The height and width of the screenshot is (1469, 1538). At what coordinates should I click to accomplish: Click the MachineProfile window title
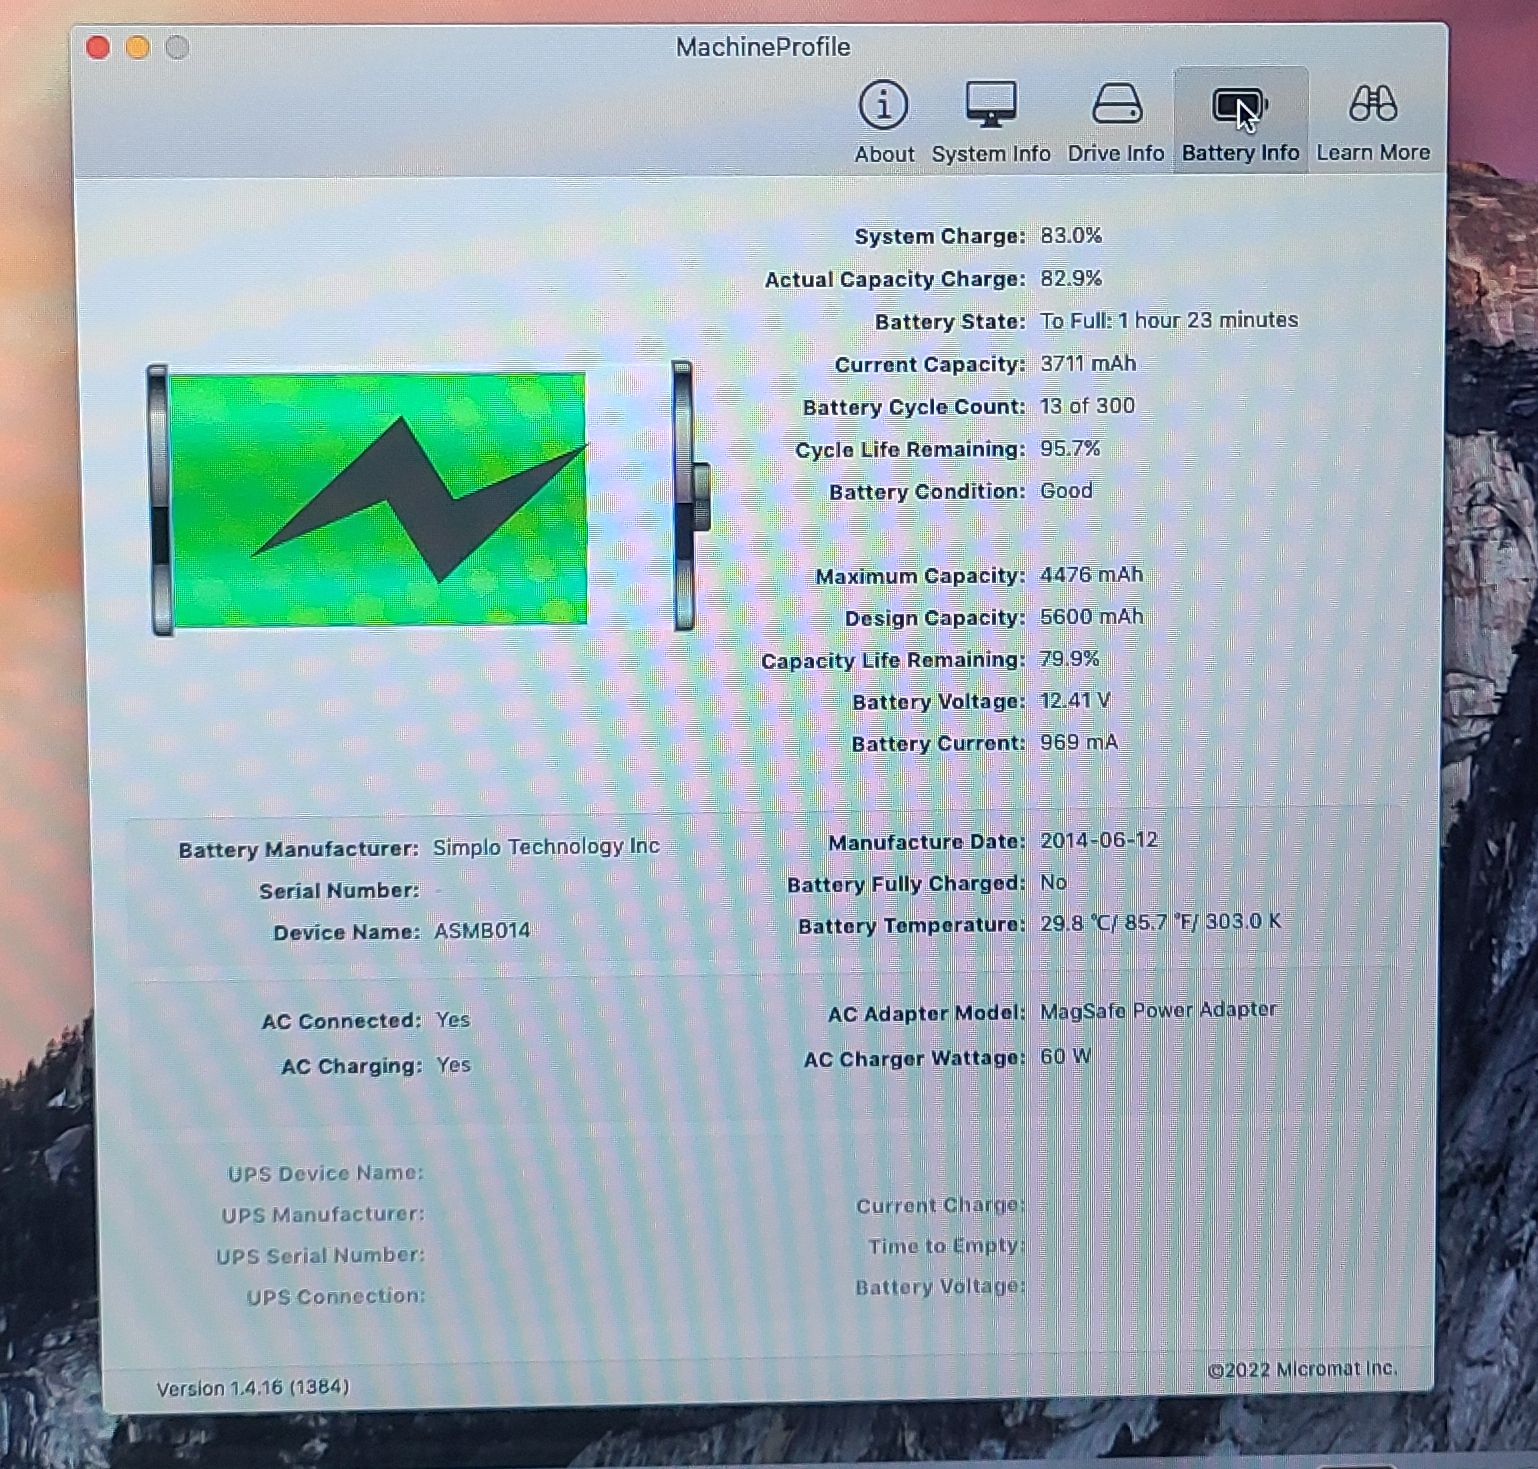coord(762,47)
